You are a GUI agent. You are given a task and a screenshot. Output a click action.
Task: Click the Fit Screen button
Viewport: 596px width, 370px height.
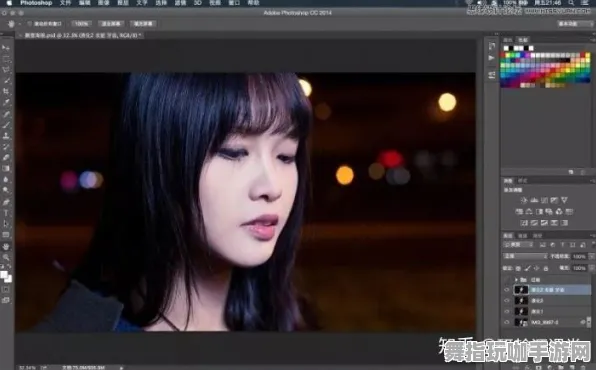click(111, 24)
